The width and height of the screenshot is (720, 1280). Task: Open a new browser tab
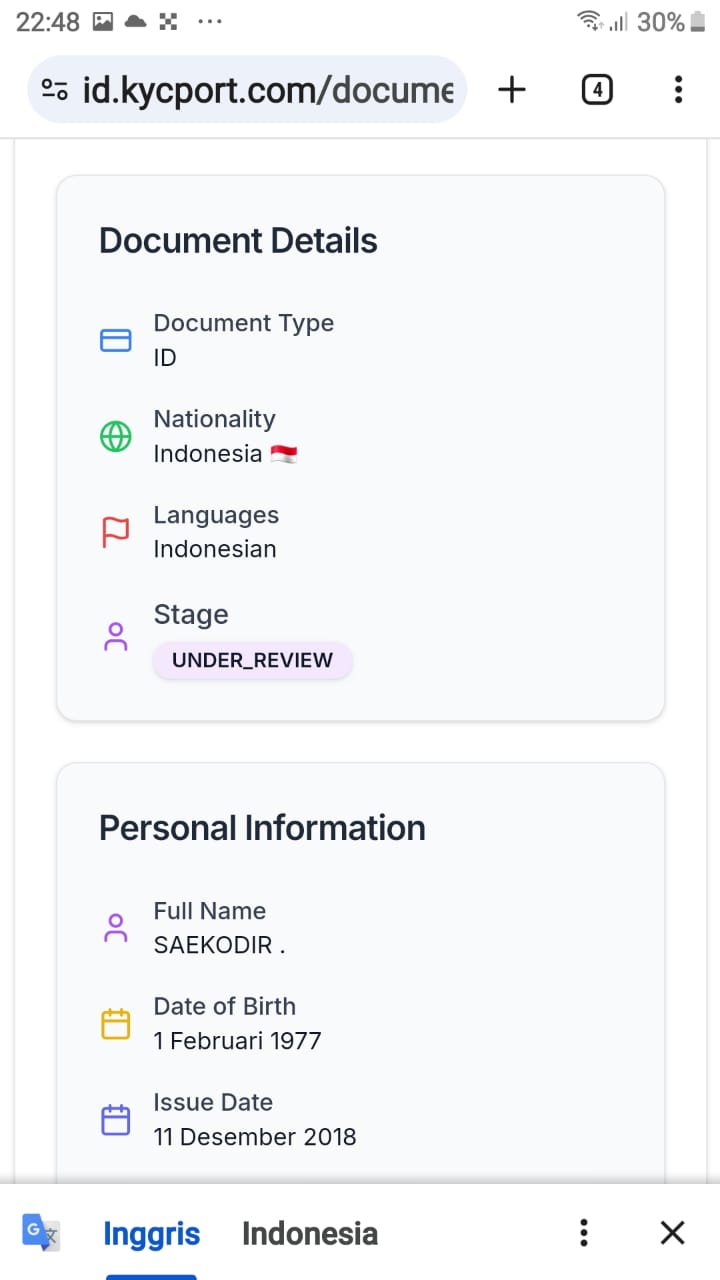coord(512,90)
